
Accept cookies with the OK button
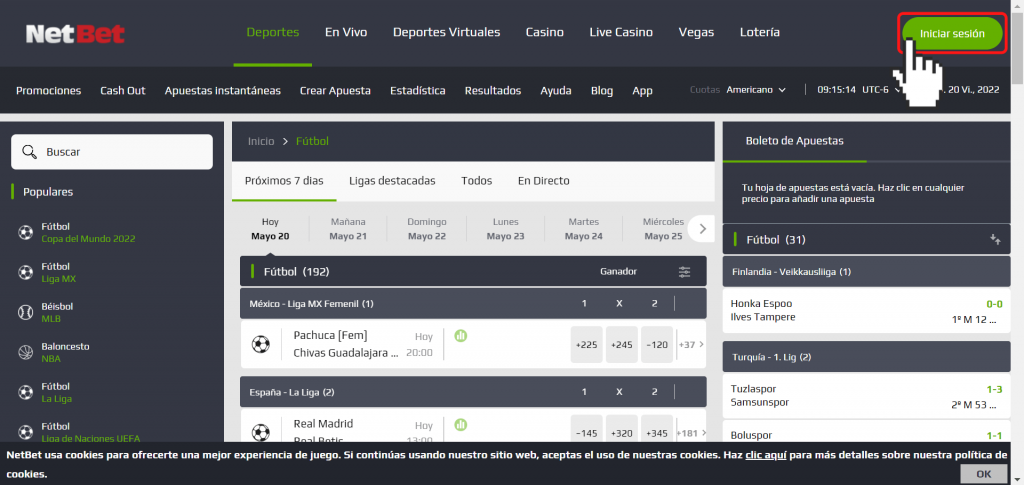click(x=984, y=474)
